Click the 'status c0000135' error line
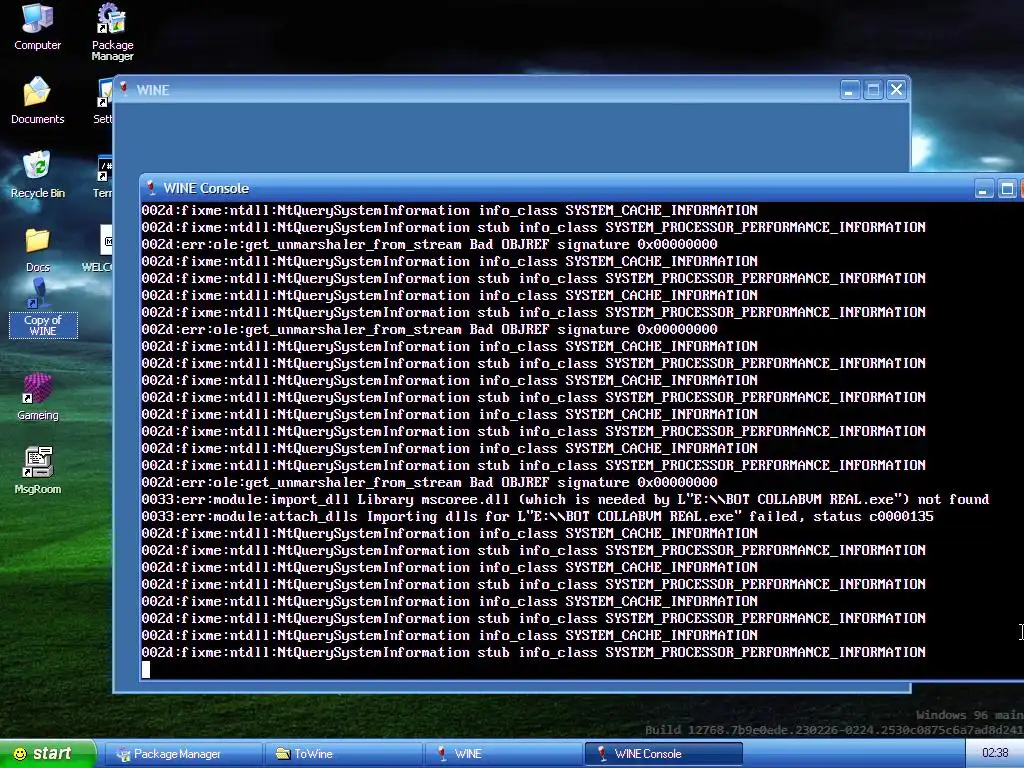 (x=537, y=517)
